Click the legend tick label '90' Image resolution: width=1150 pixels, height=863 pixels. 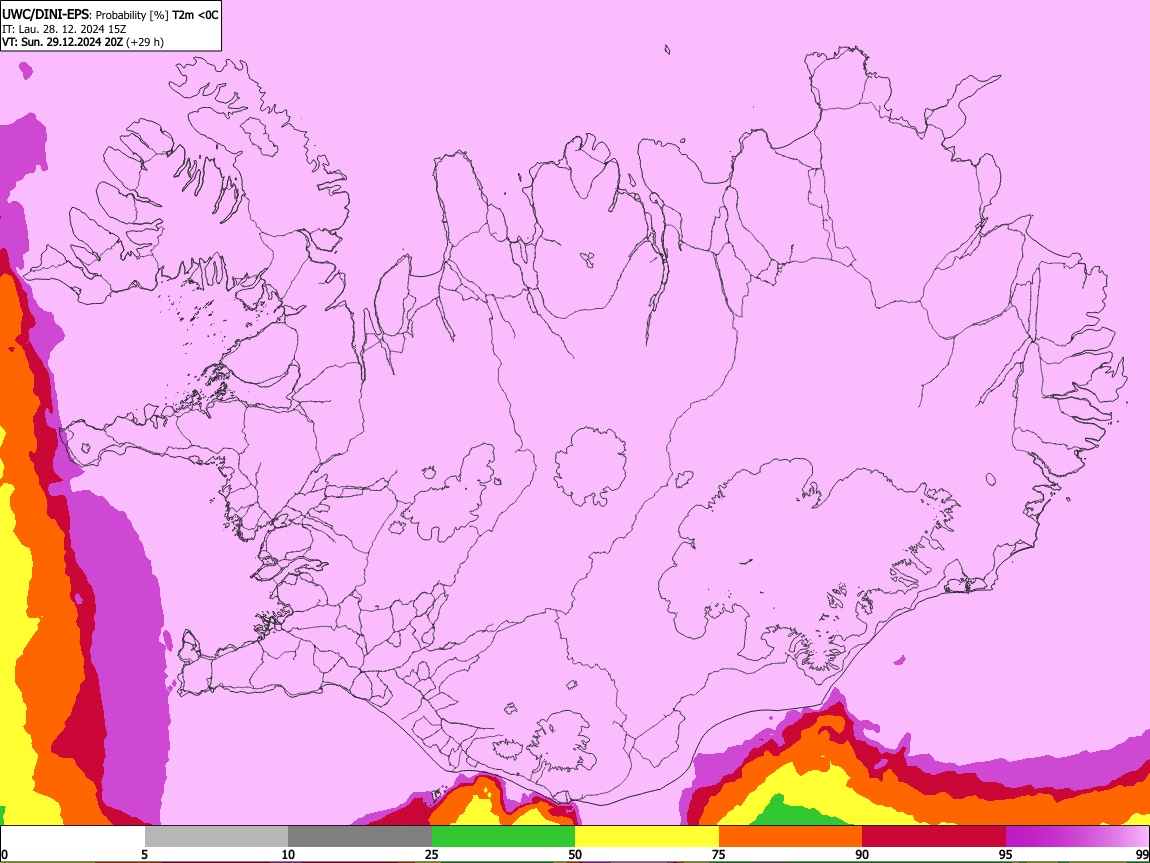[862, 854]
